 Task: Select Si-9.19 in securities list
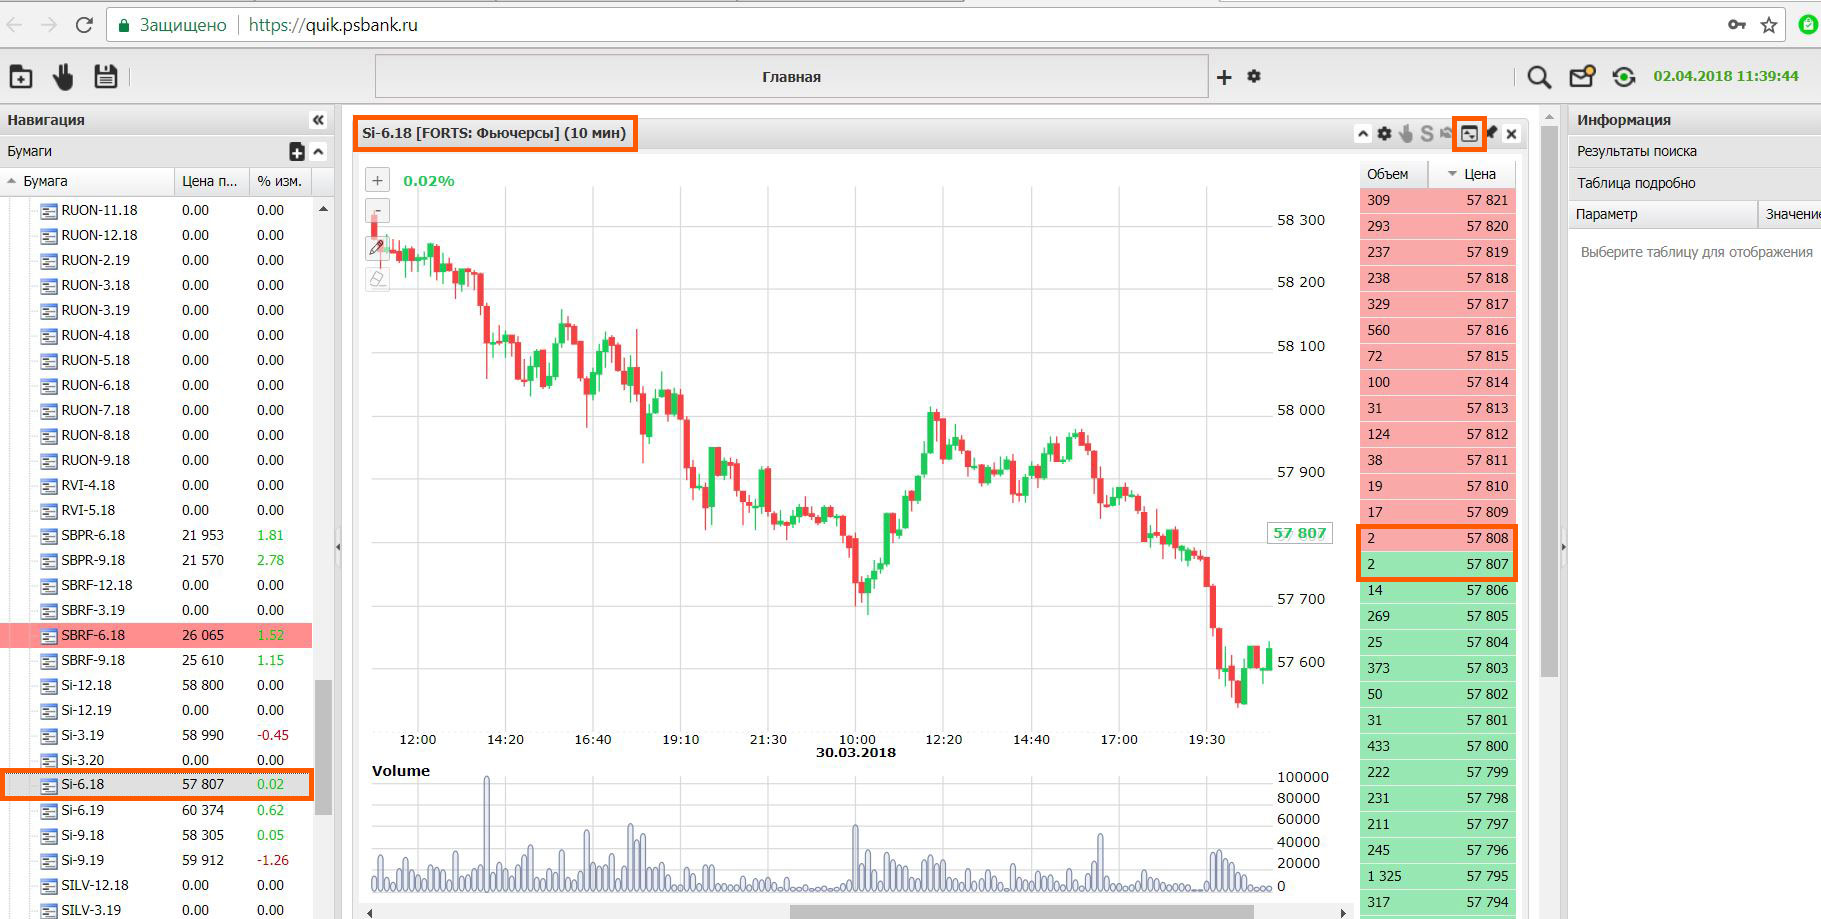click(156, 860)
